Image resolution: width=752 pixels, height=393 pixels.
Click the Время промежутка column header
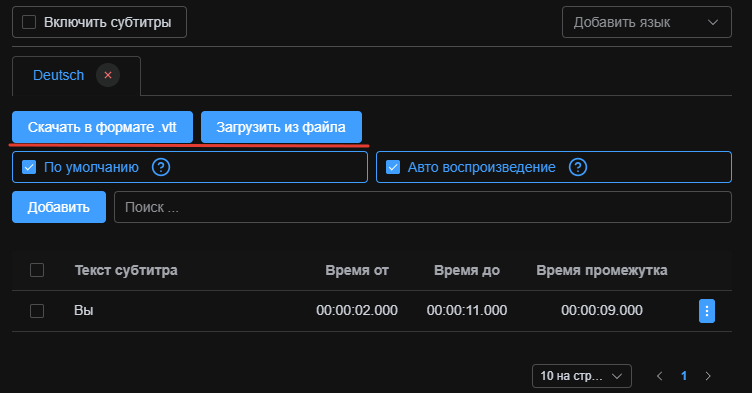[x=602, y=270]
